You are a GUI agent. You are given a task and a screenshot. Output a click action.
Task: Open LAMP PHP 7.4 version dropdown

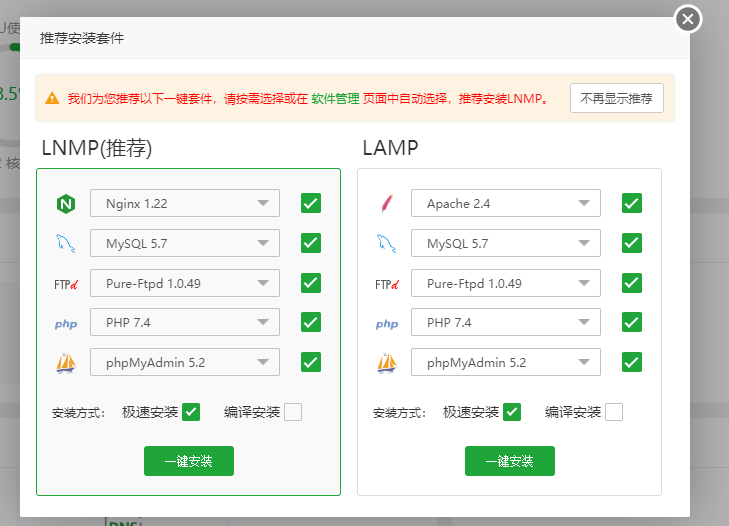point(506,322)
